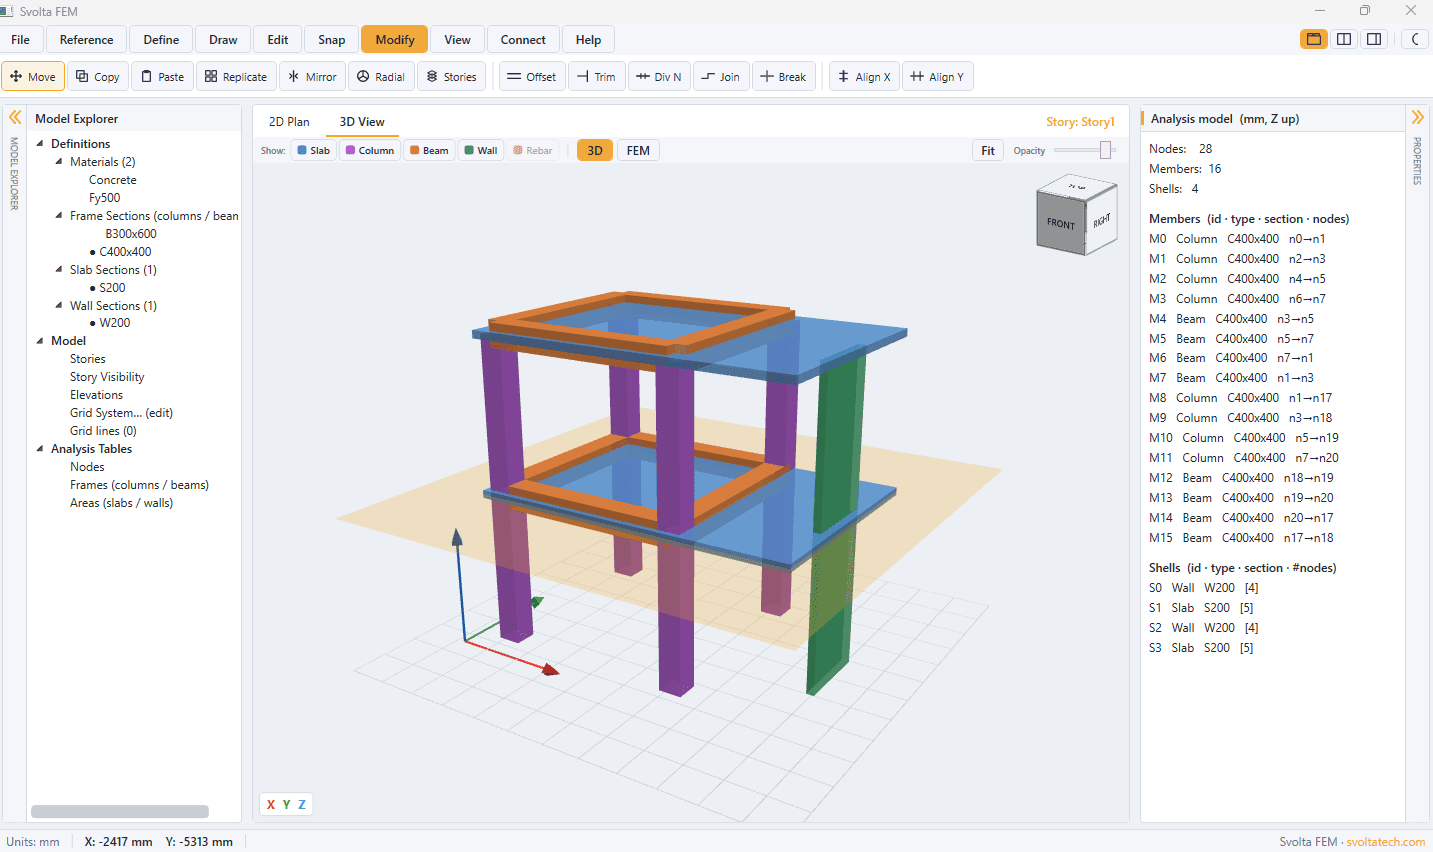The height and width of the screenshot is (852, 1433).
Task: Click the Copy tool button
Action: pyautogui.click(x=98, y=77)
